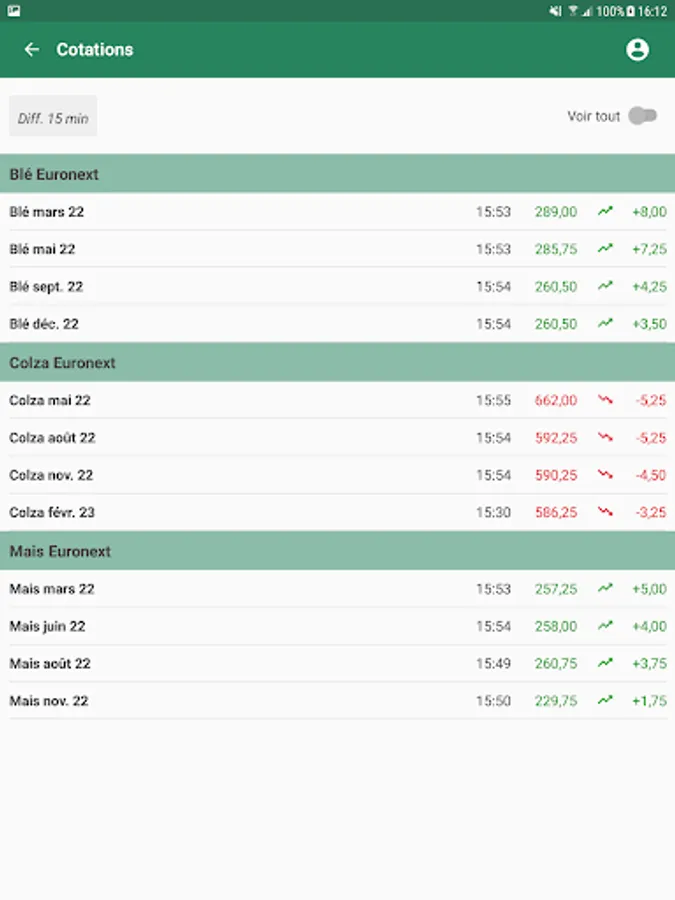Tap the Cotations page title

coord(95,49)
